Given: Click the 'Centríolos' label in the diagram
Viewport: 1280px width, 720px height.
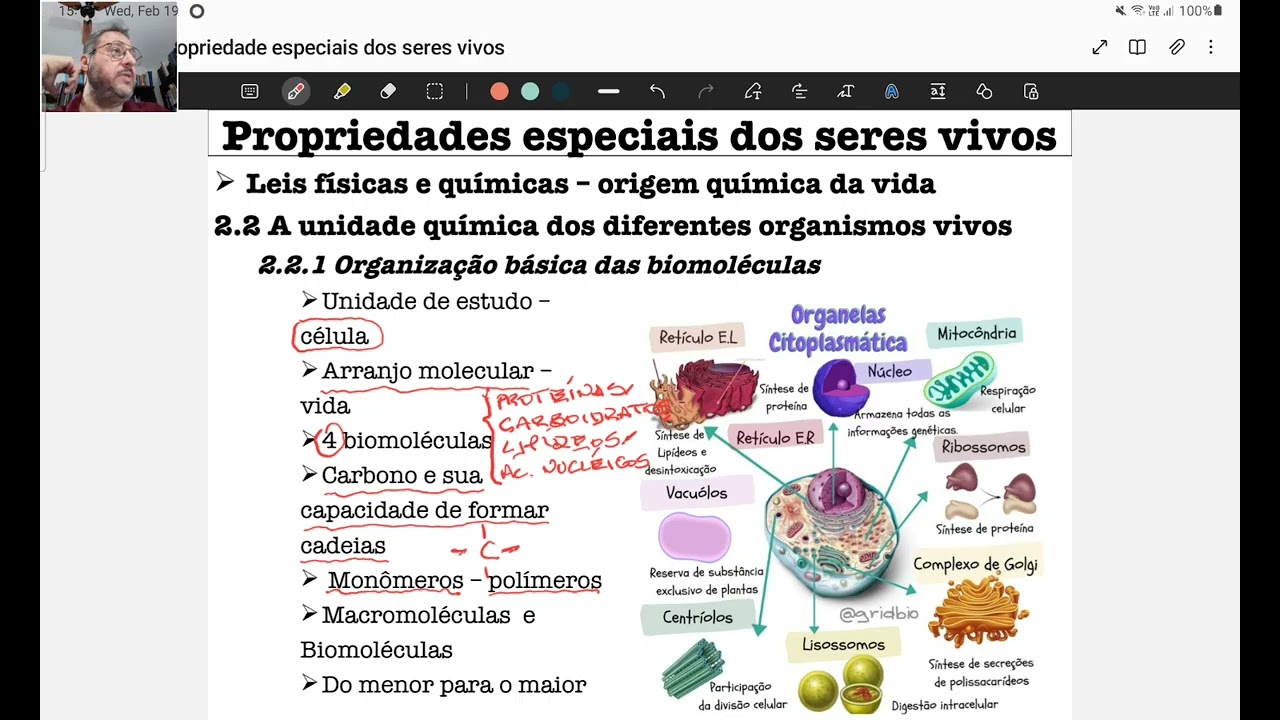Looking at the screenshot, I should pos(697,618).
